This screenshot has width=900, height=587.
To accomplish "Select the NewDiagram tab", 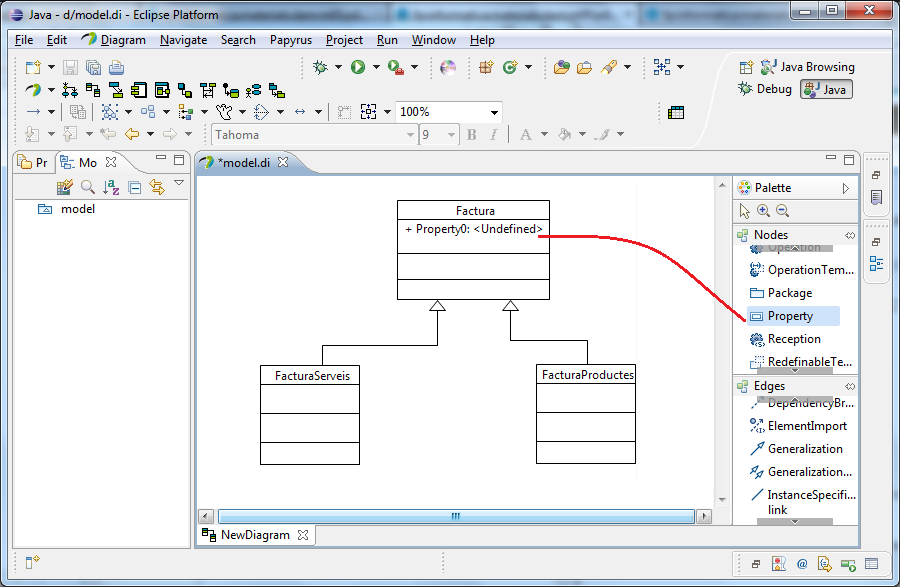I will click(254, 535).
